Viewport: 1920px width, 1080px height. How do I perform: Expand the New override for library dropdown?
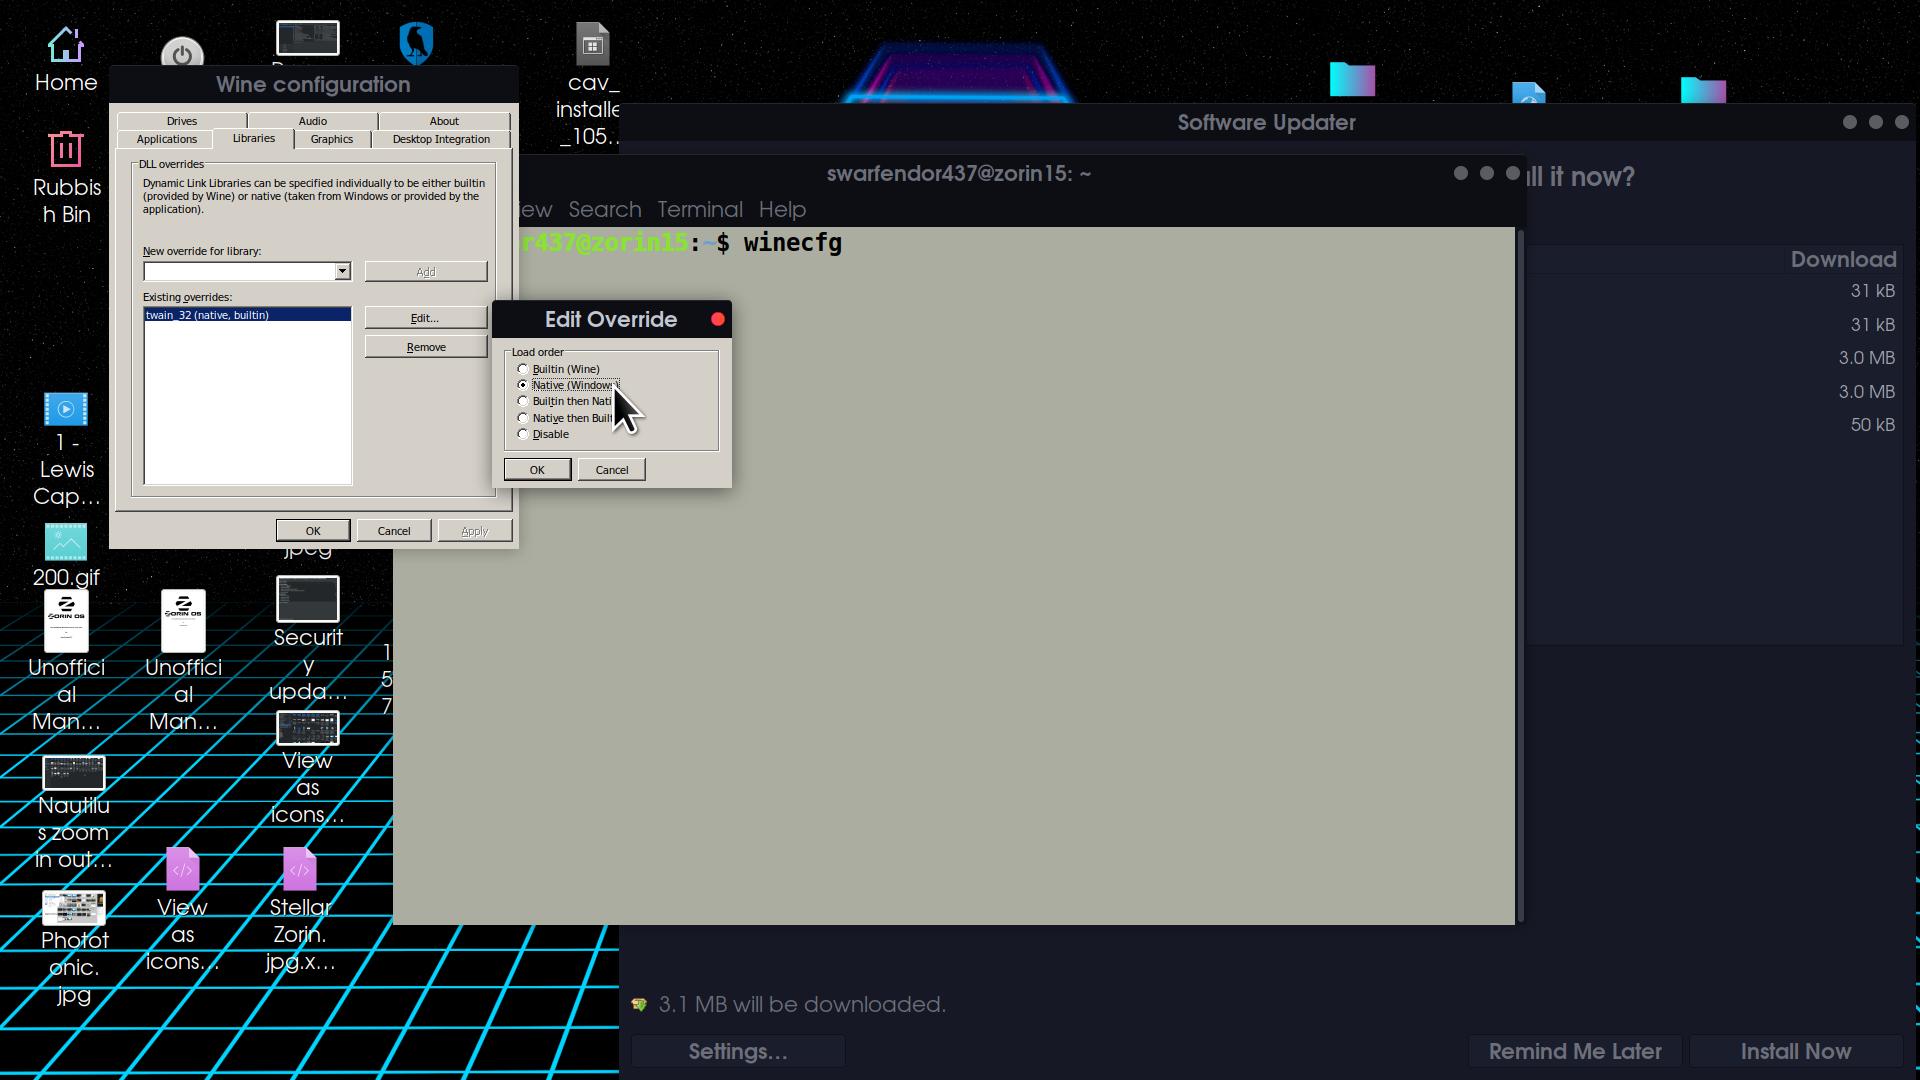pyautogui.click(x=342, y=272)
